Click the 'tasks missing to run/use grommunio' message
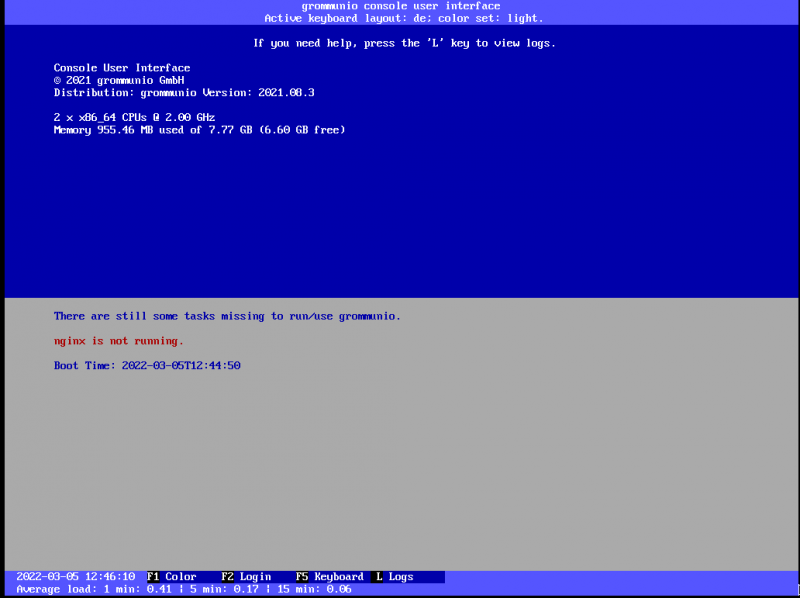800x598 pixels. 227,316
